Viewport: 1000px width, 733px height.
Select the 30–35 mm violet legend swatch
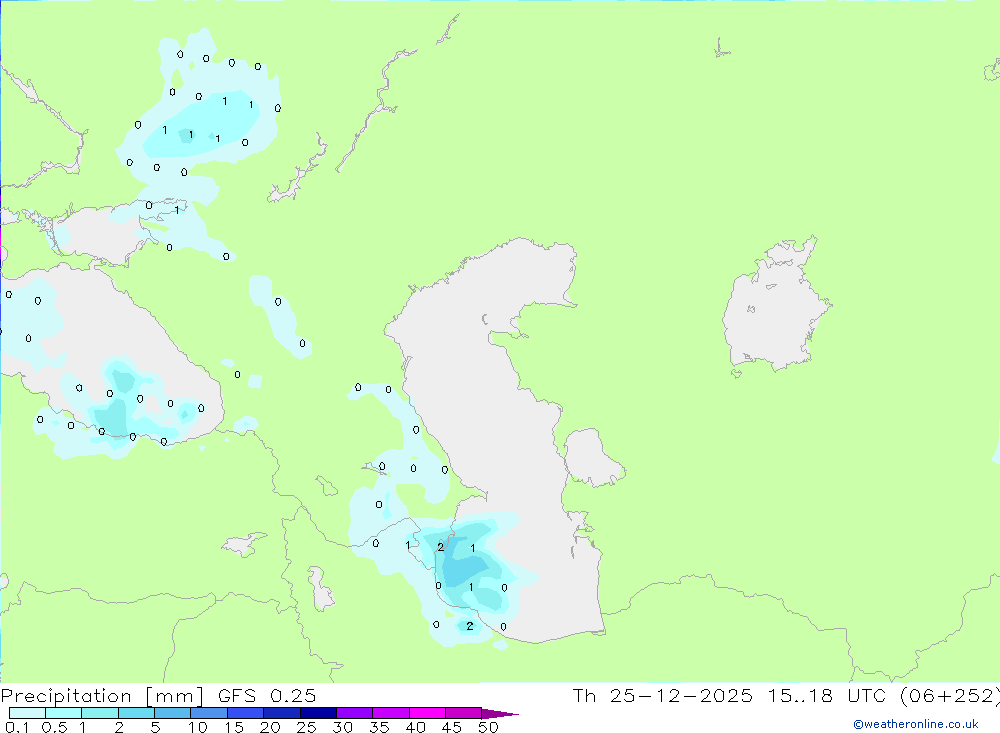click(x=355, y=713)
